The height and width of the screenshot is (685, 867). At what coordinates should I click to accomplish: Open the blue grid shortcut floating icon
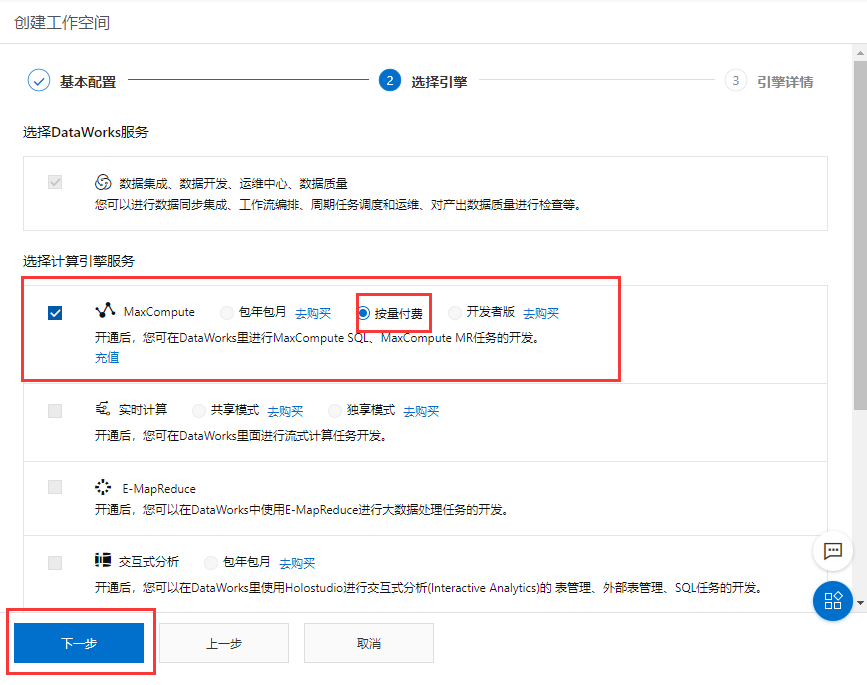coord(832,601)
